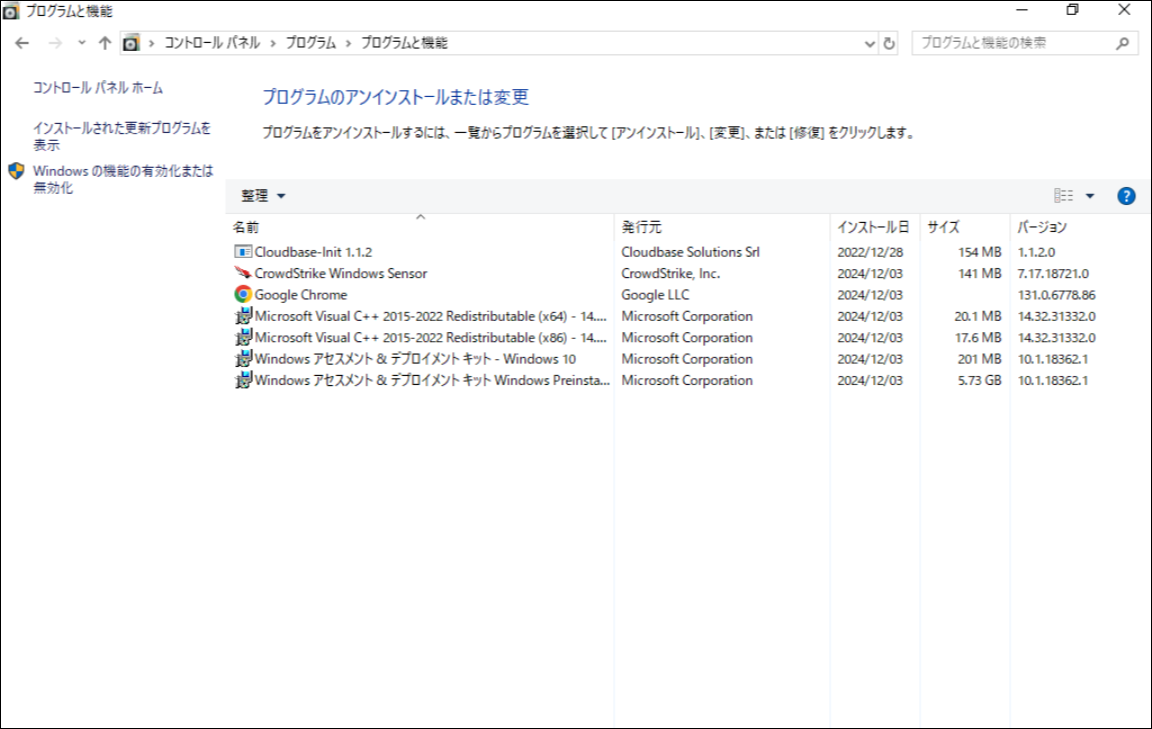Click the search box for programs

tap(1024, 43)
